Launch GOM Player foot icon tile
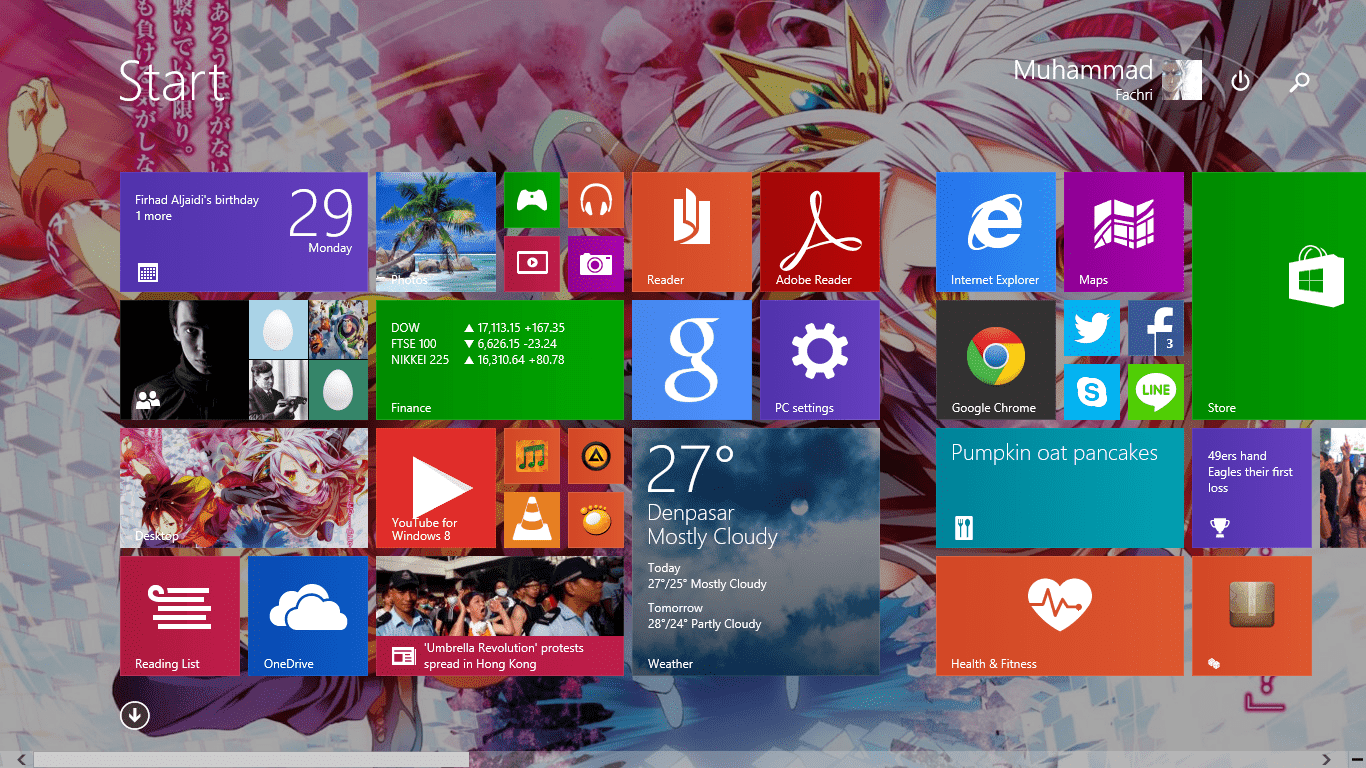Viewport: 1366px width, 768px height. coord(595,520)
